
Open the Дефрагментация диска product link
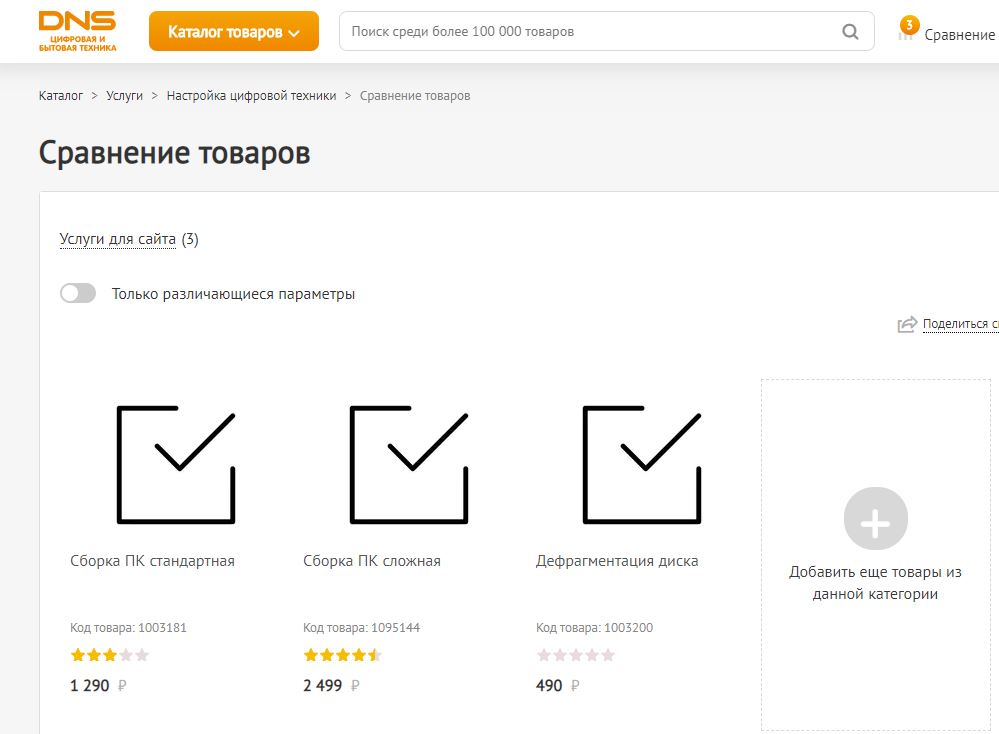(617, 561)
